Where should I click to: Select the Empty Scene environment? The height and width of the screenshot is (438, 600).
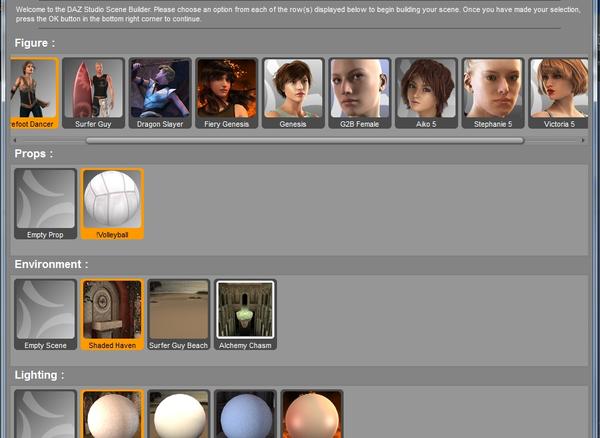click(x=46, y=314)
